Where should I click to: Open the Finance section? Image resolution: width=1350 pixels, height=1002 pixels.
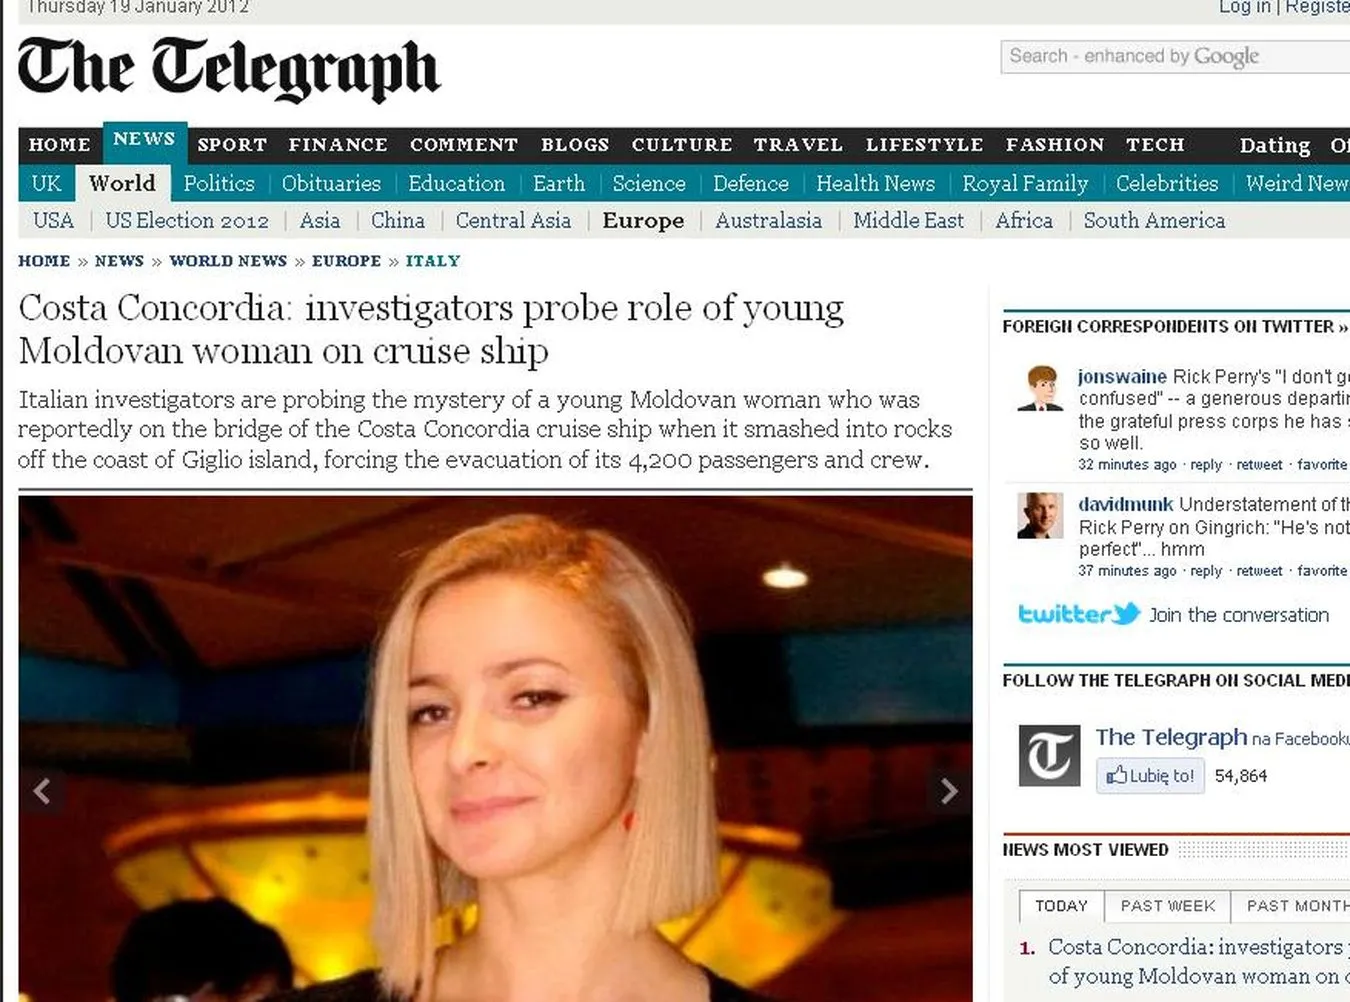coord(338,145)
